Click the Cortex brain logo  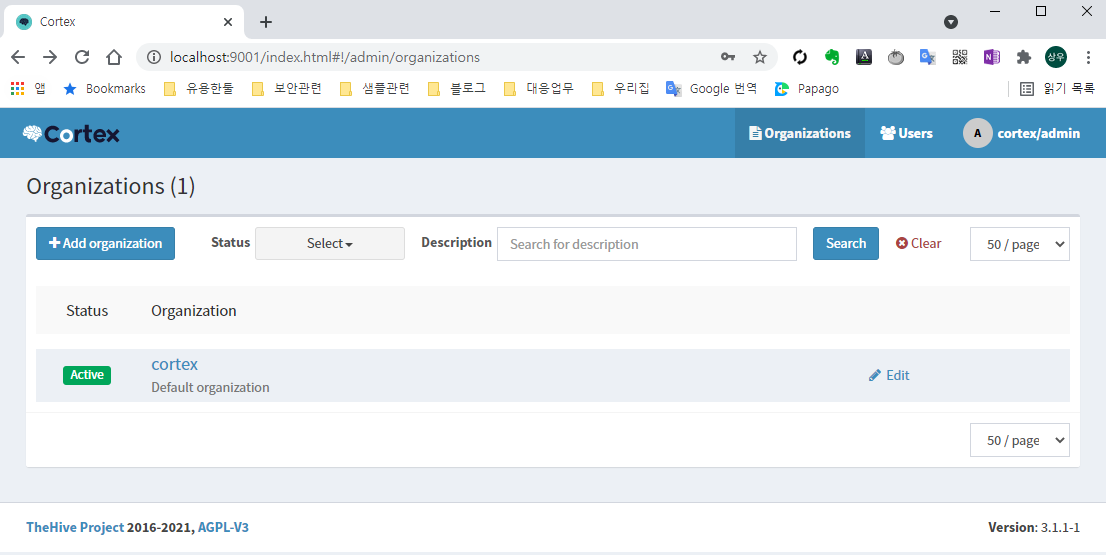[71, 133]
